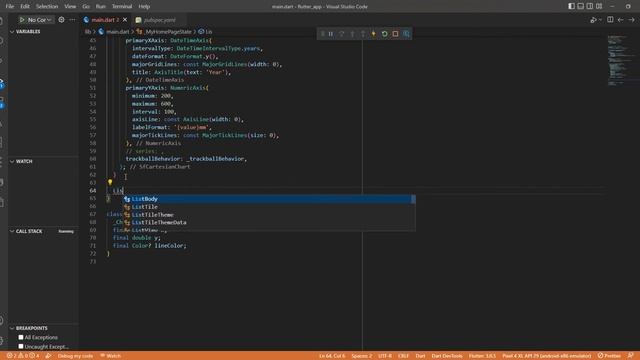Open Dart DevTools from status bar
Image resolution: width=640 pixels, height=360 pixels.
pyautogui.click(x=447, y=356)
